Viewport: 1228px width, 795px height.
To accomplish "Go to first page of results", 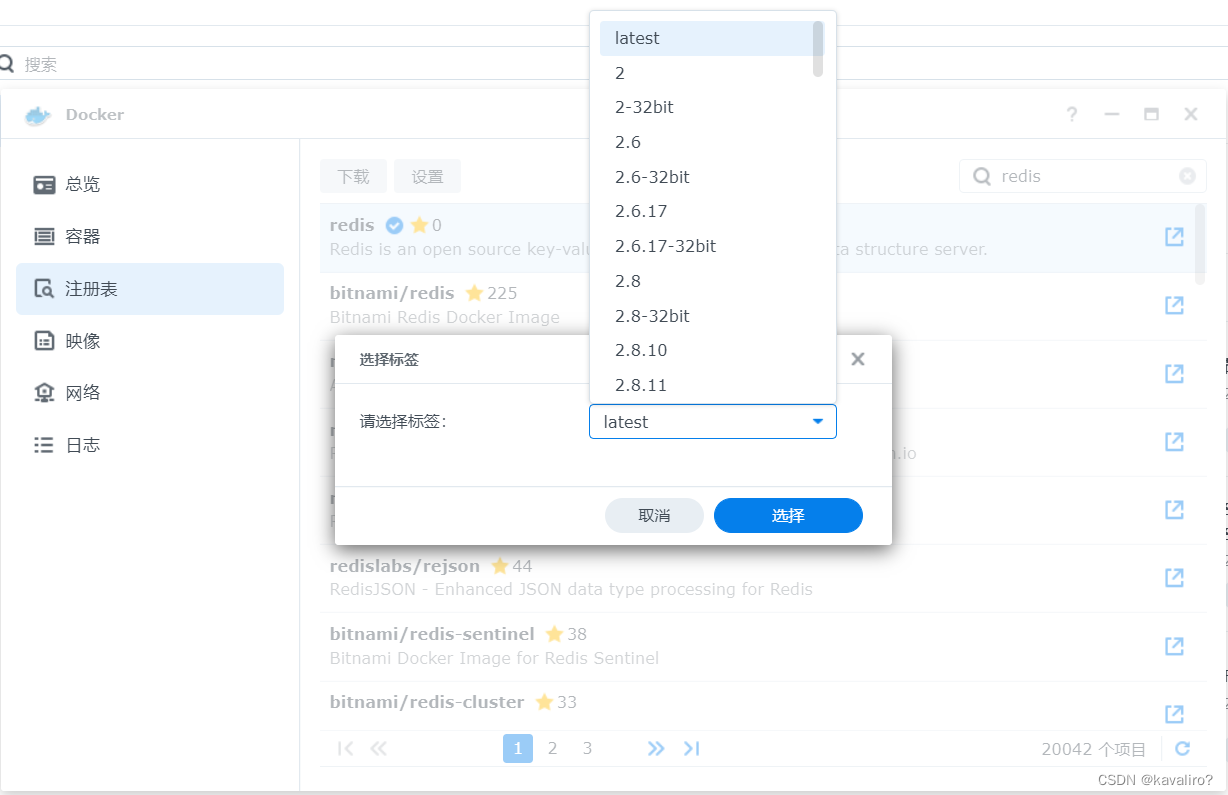I will 345,748.
